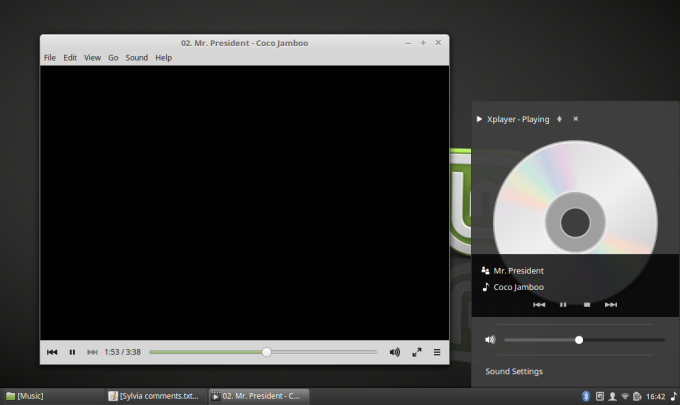Minimize the Xplayer window

408,43
